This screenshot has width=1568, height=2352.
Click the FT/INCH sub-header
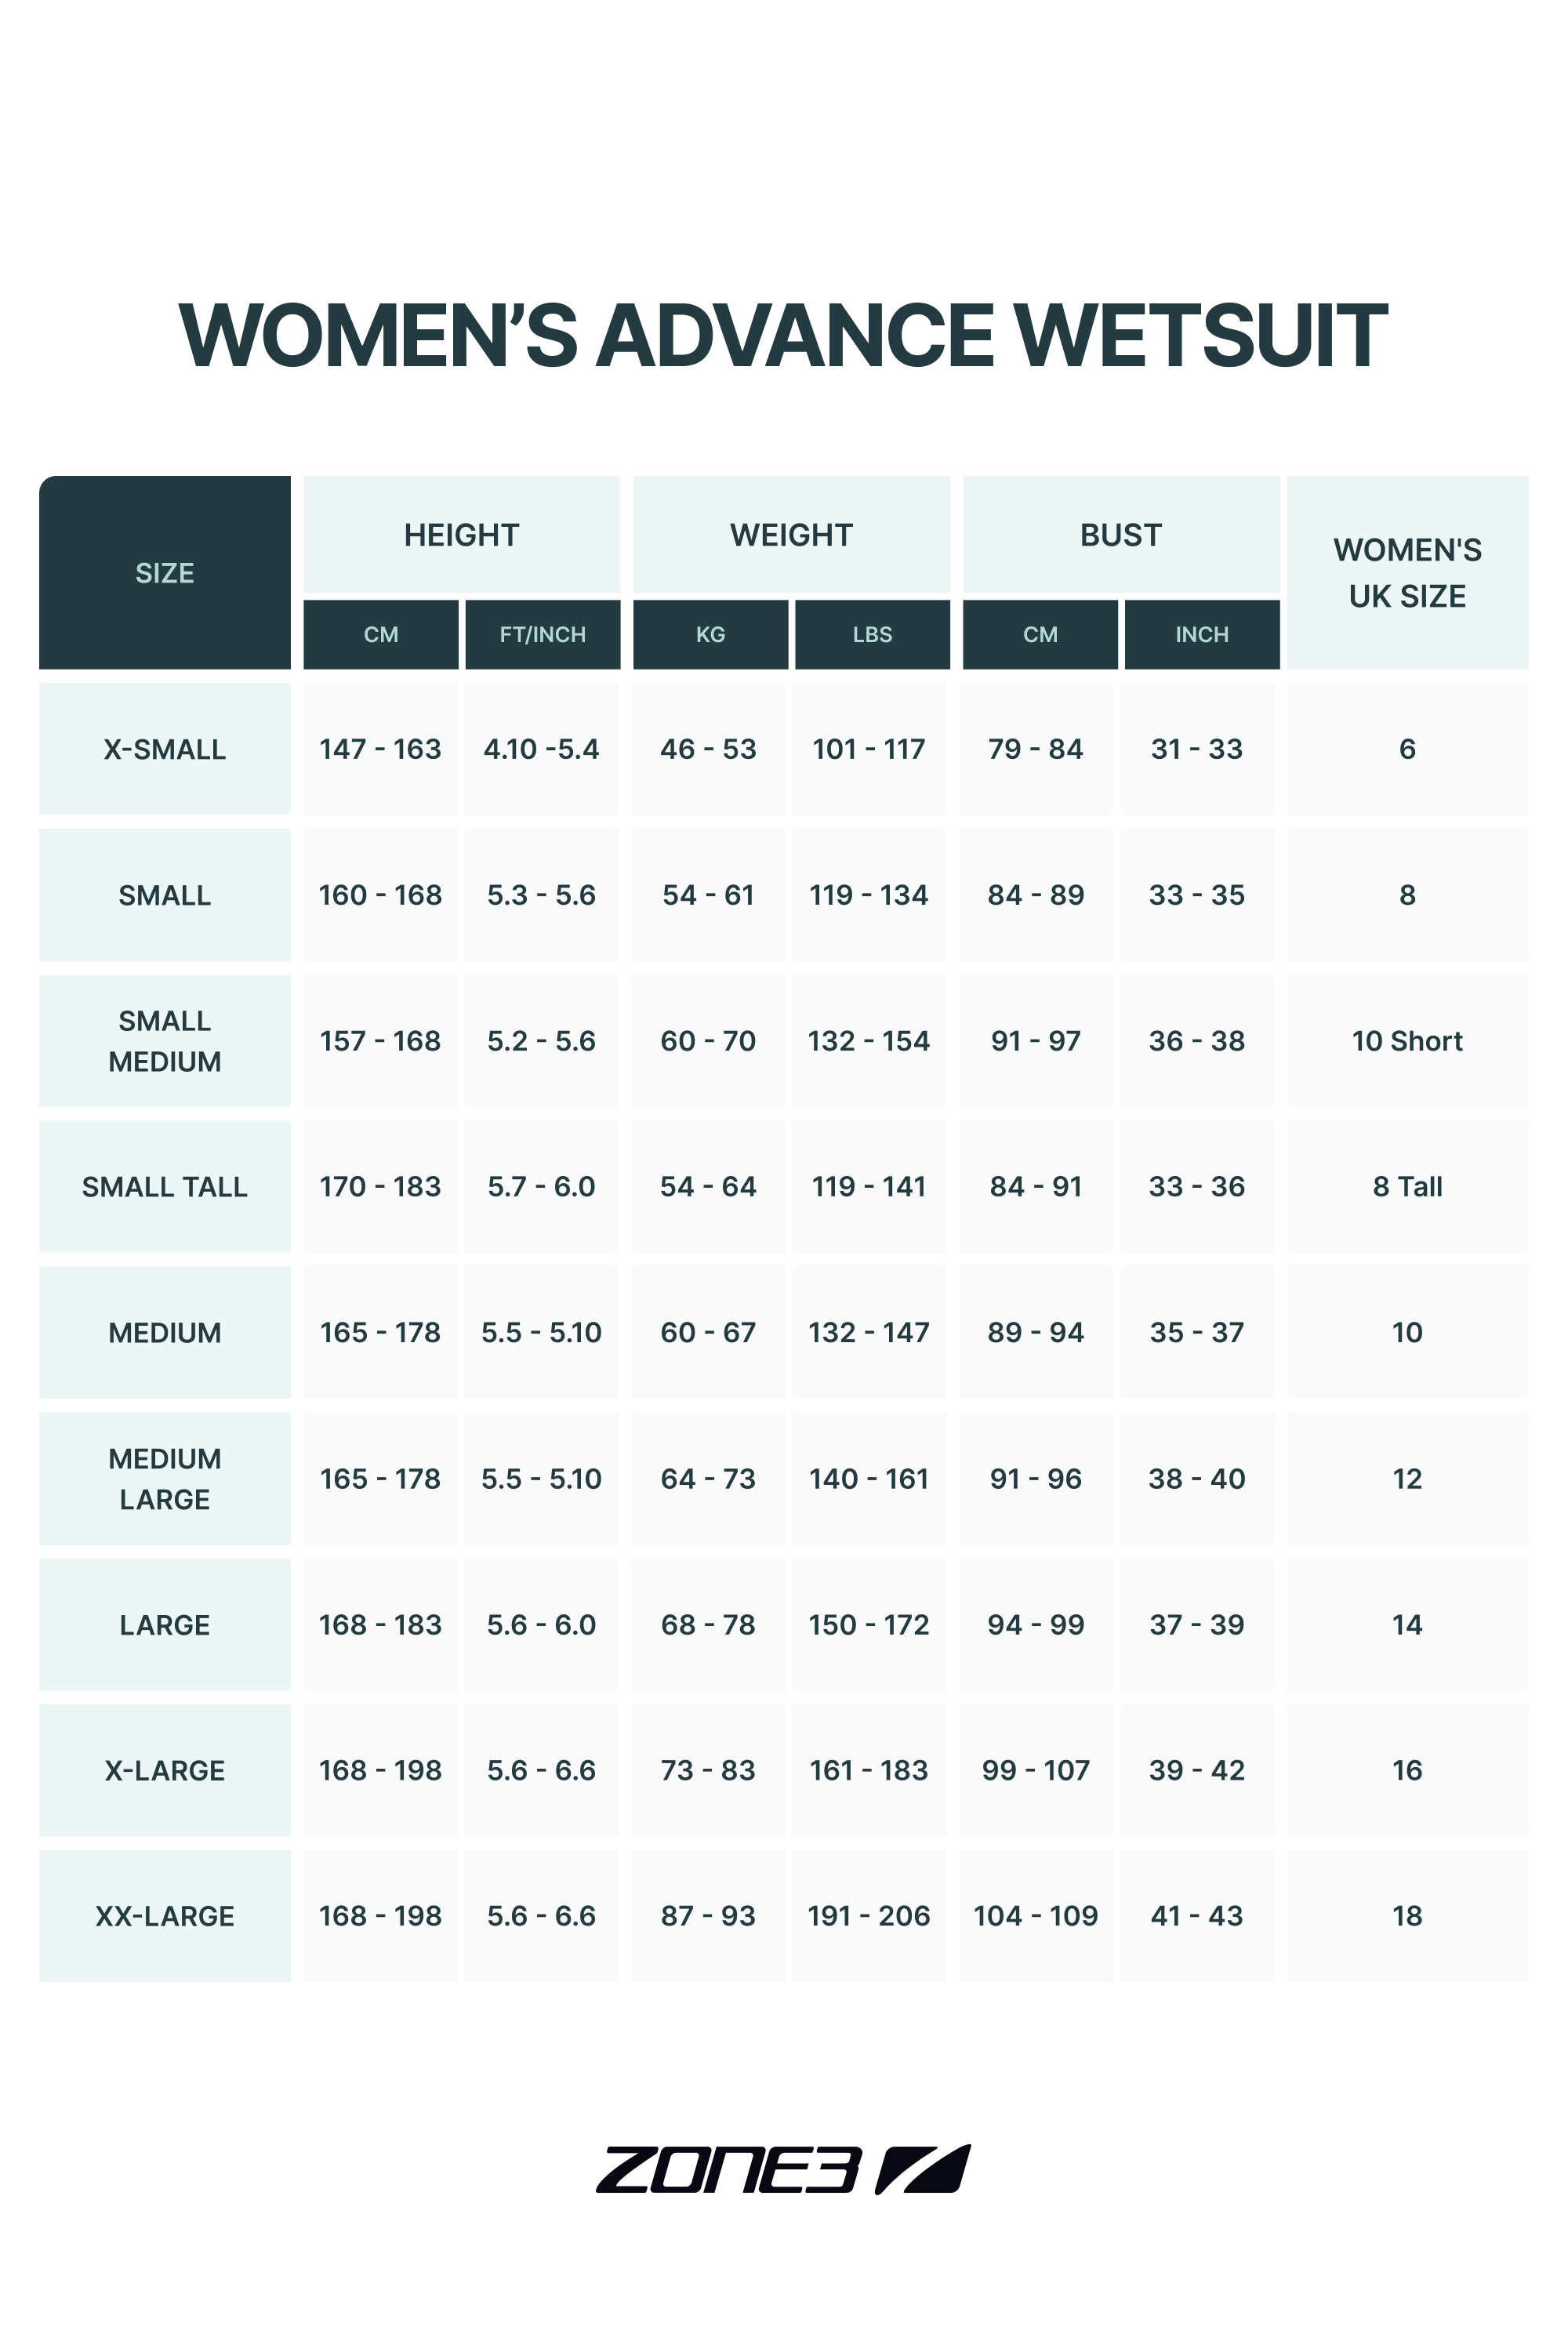pos(543,634)
